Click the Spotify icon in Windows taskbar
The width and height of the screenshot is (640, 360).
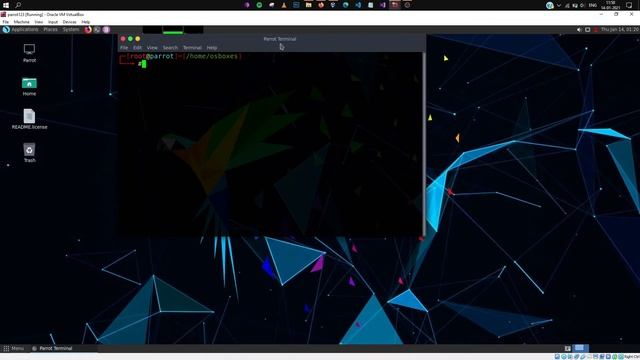click(259, 5)
